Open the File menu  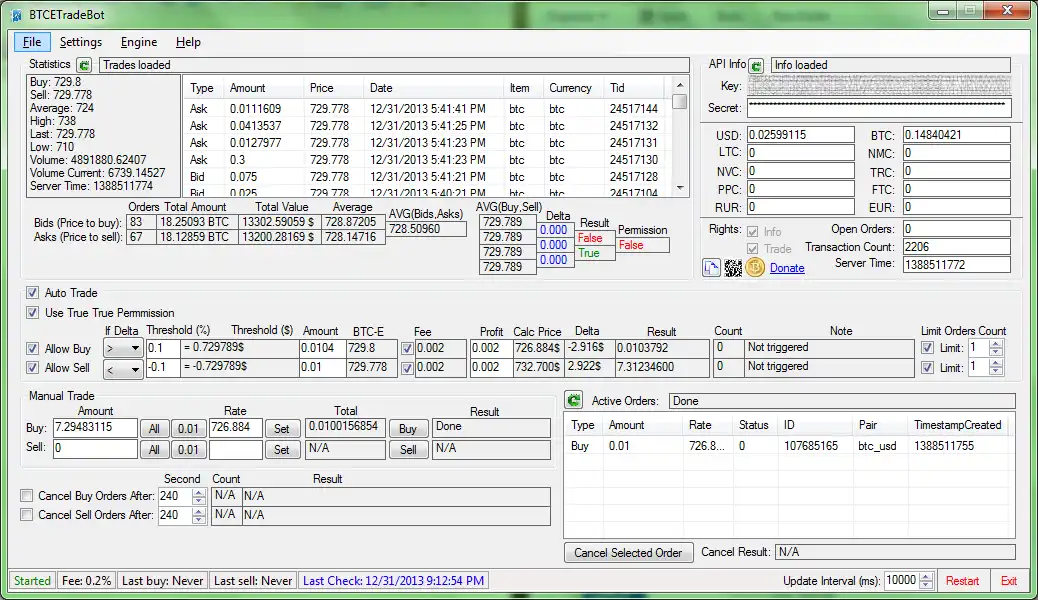[x=32, y=42]
